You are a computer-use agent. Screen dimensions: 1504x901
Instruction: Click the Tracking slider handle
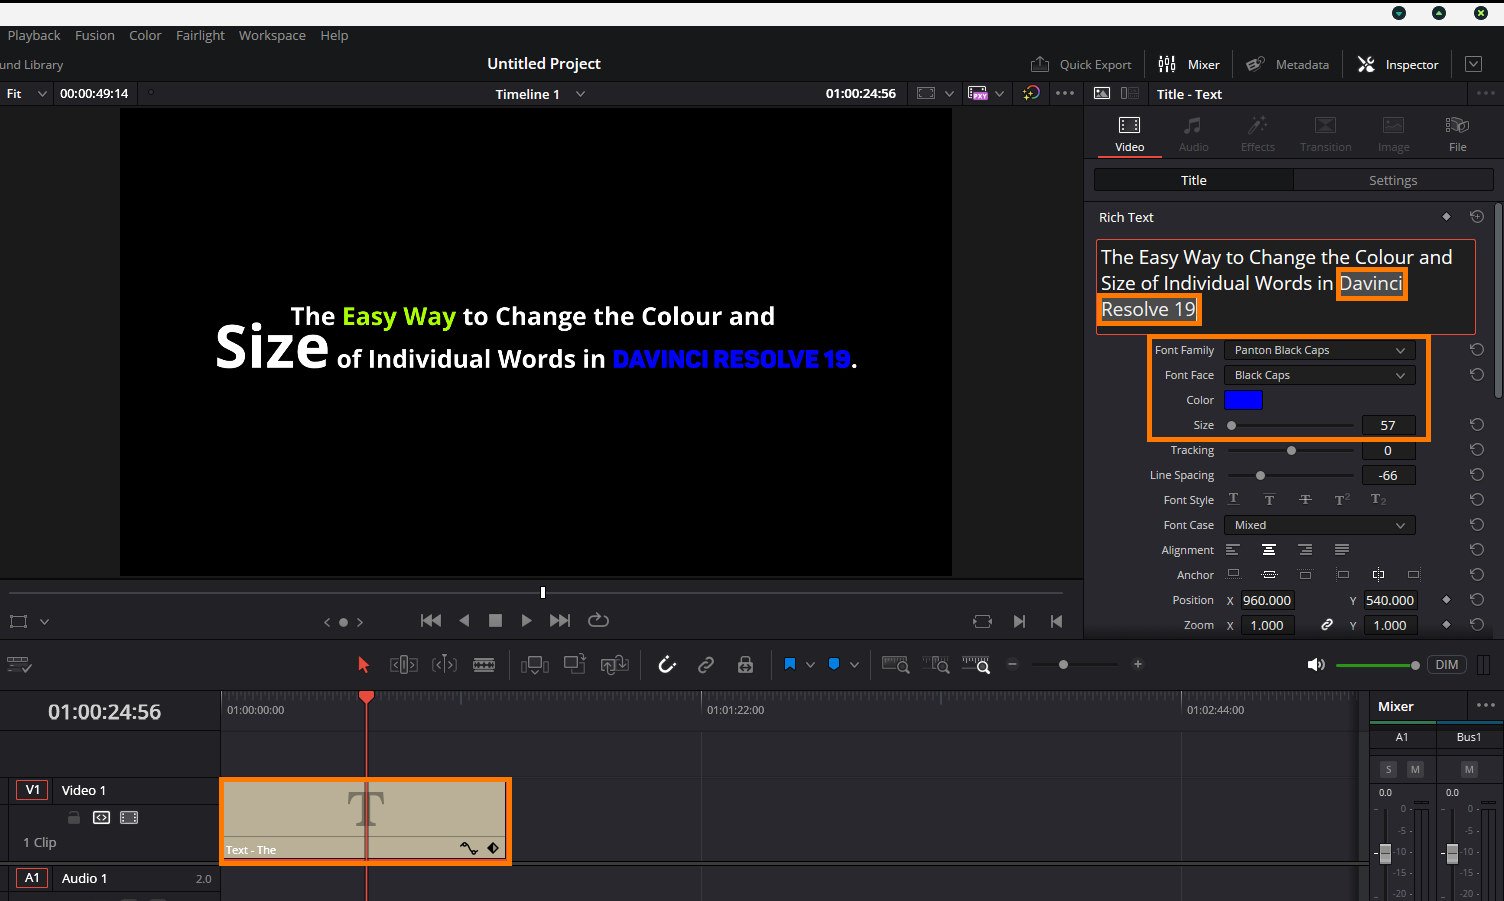pos(1291,450)
